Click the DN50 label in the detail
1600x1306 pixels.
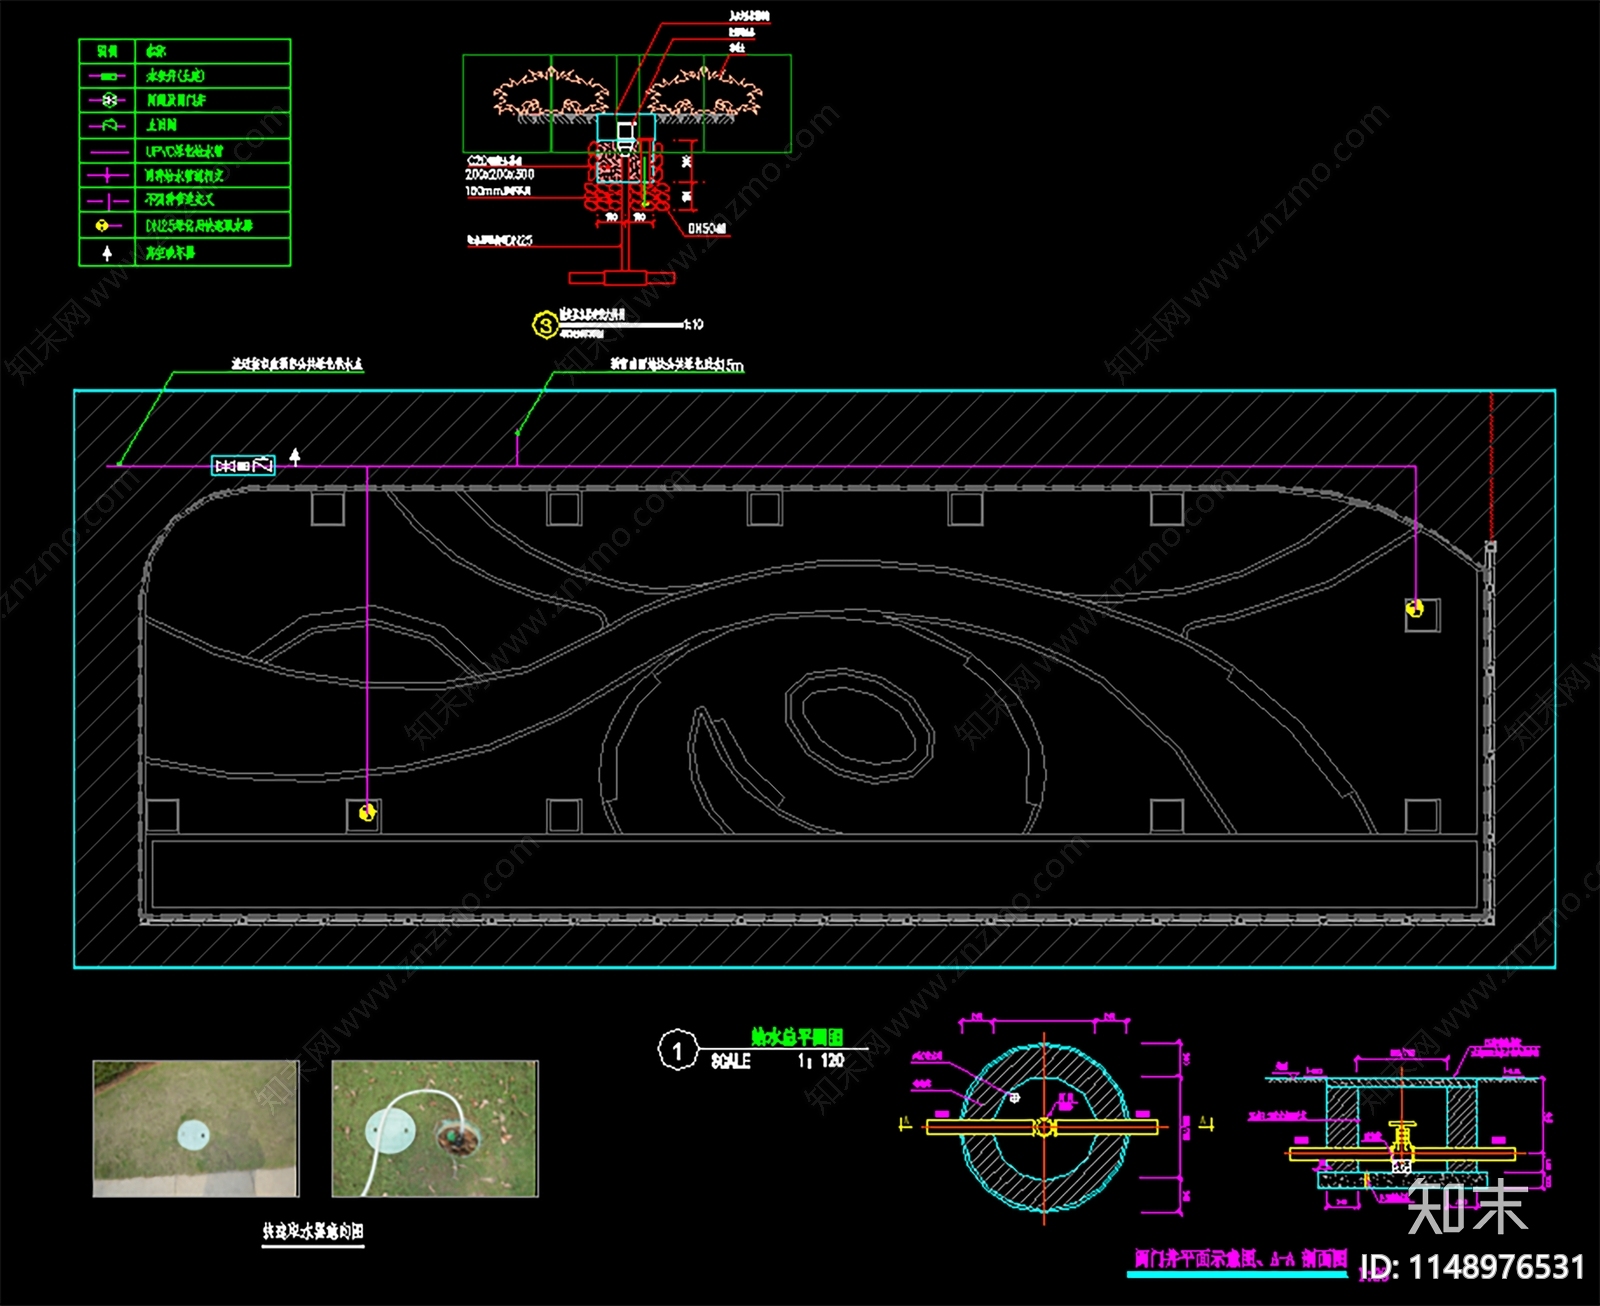pyautogui.click(x=708, y=229)
